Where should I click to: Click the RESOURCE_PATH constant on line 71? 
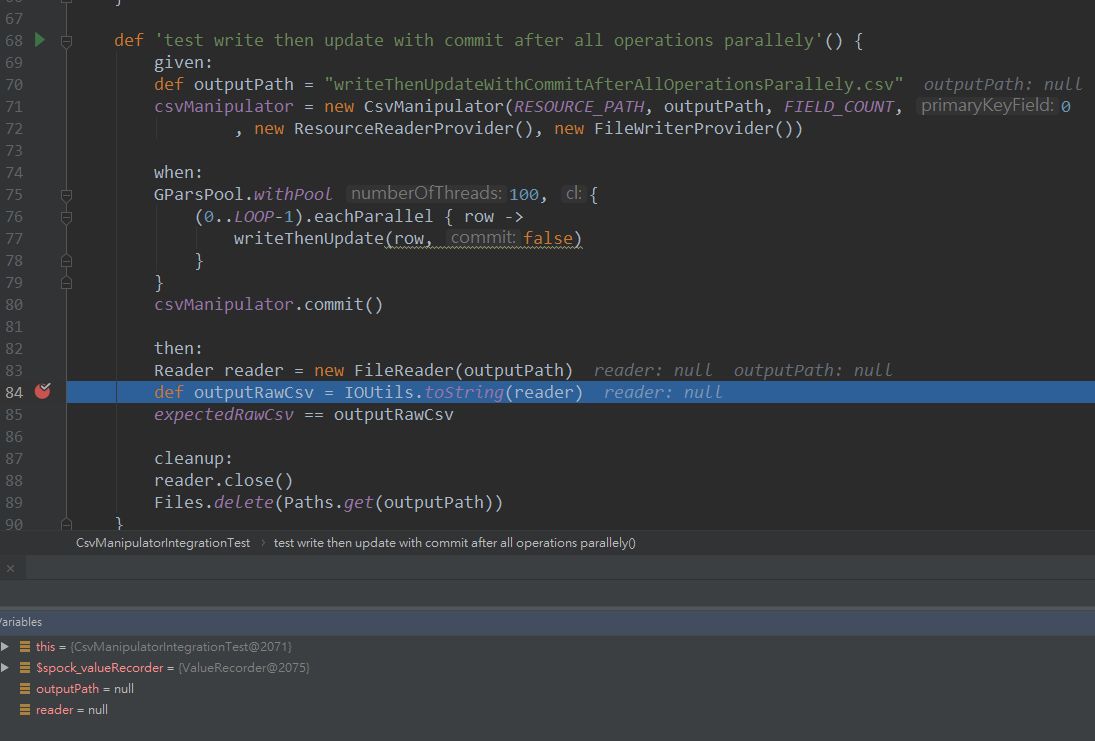(x=578, y=106)
